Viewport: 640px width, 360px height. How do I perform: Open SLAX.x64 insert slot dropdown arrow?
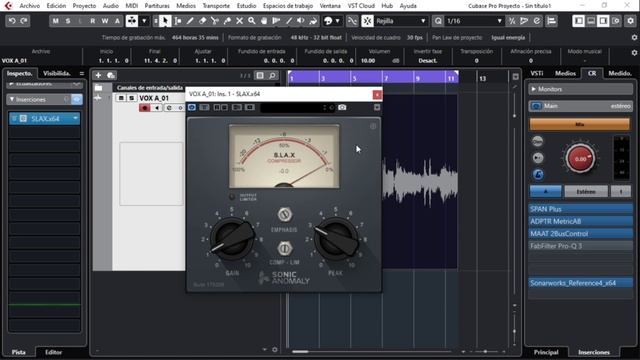[76, 118]
